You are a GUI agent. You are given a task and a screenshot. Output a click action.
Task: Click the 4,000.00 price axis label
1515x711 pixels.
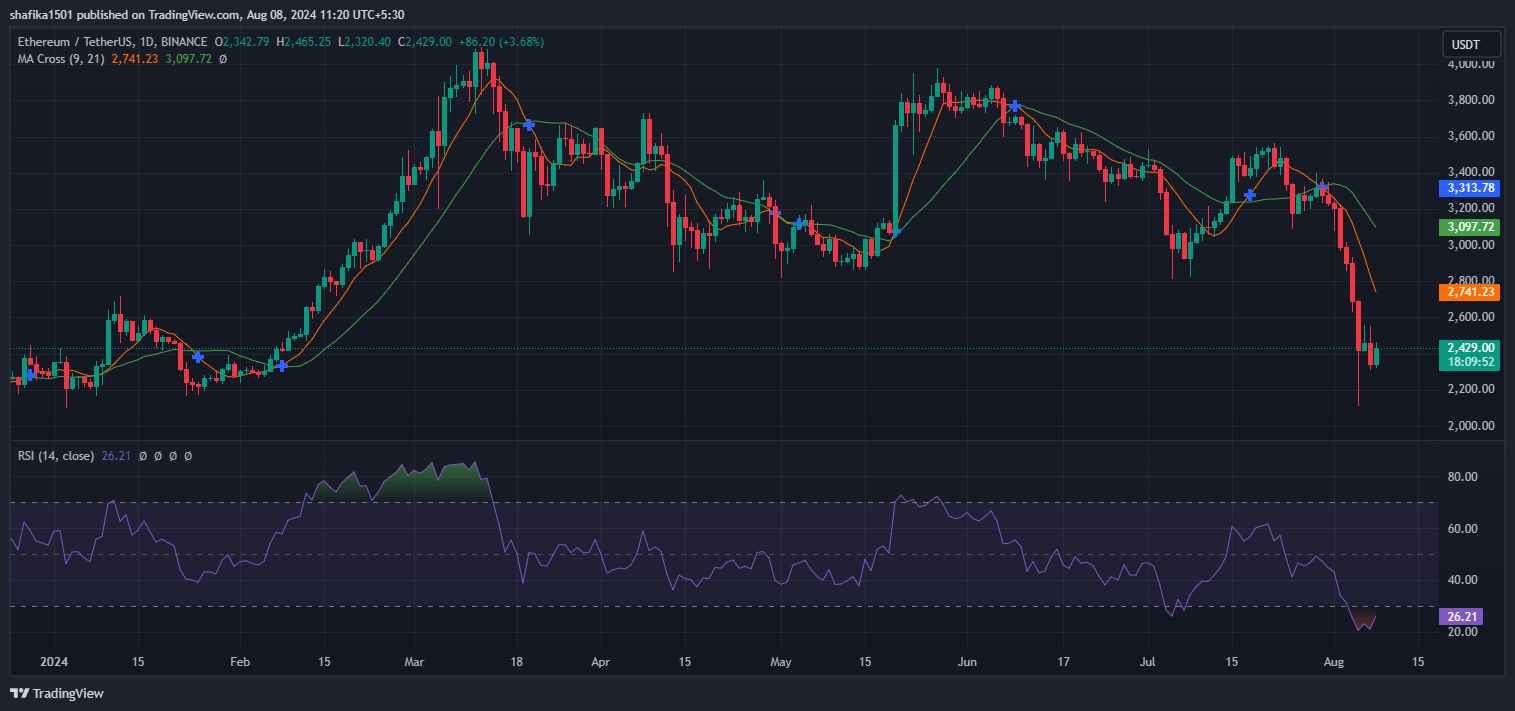(1470, 64)
